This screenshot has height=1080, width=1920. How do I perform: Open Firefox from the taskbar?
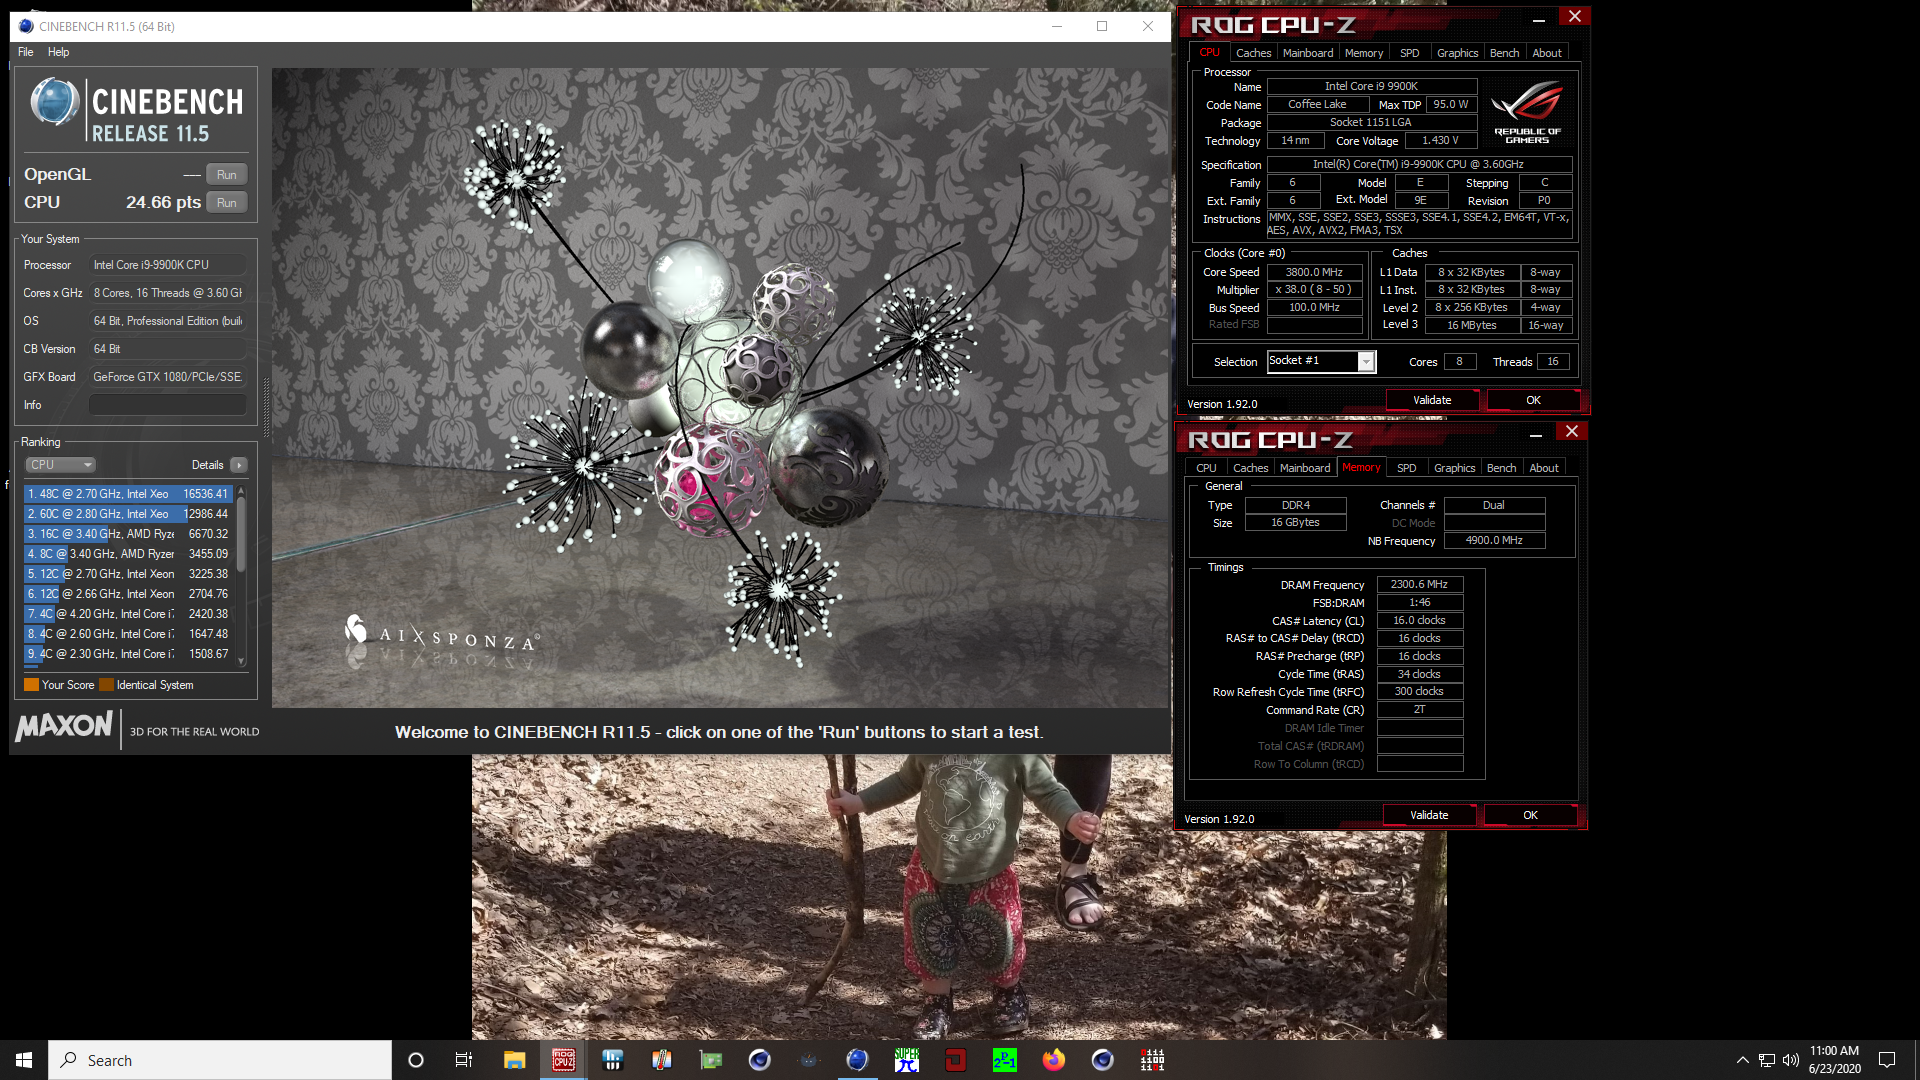1054,1060
